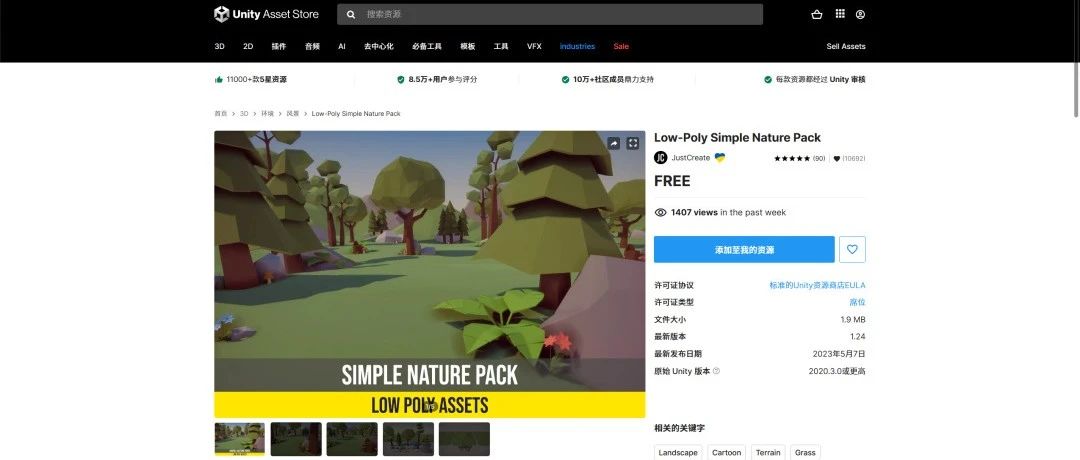The height and width of the screenshot is (460, 1080).
Task: Click the main Simple Nature Pack preview image
Action: coord(430,274)
